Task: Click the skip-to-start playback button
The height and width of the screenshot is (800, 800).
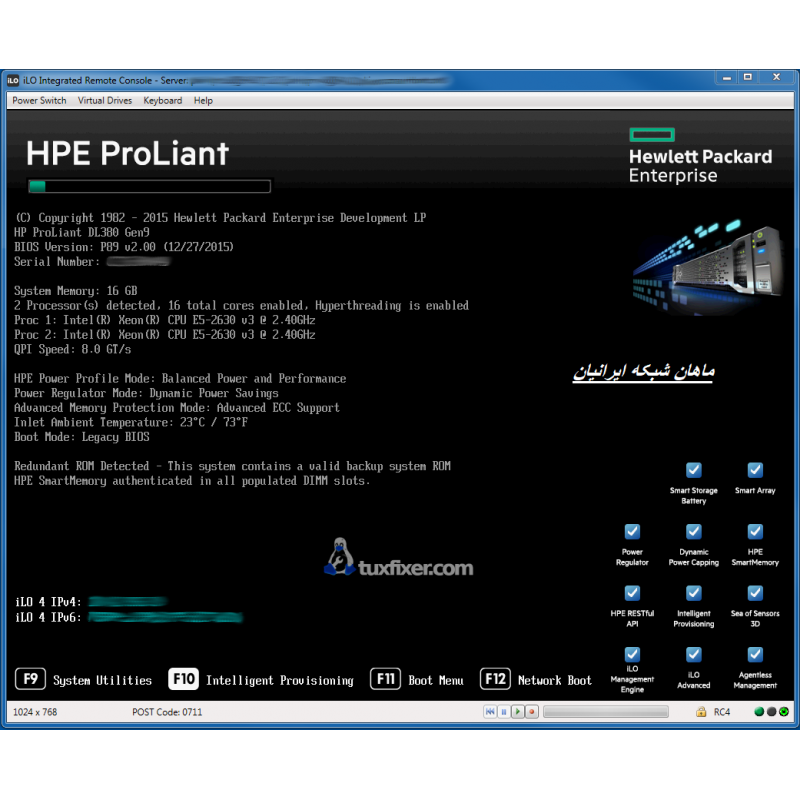Action: [x=490, y=712]
